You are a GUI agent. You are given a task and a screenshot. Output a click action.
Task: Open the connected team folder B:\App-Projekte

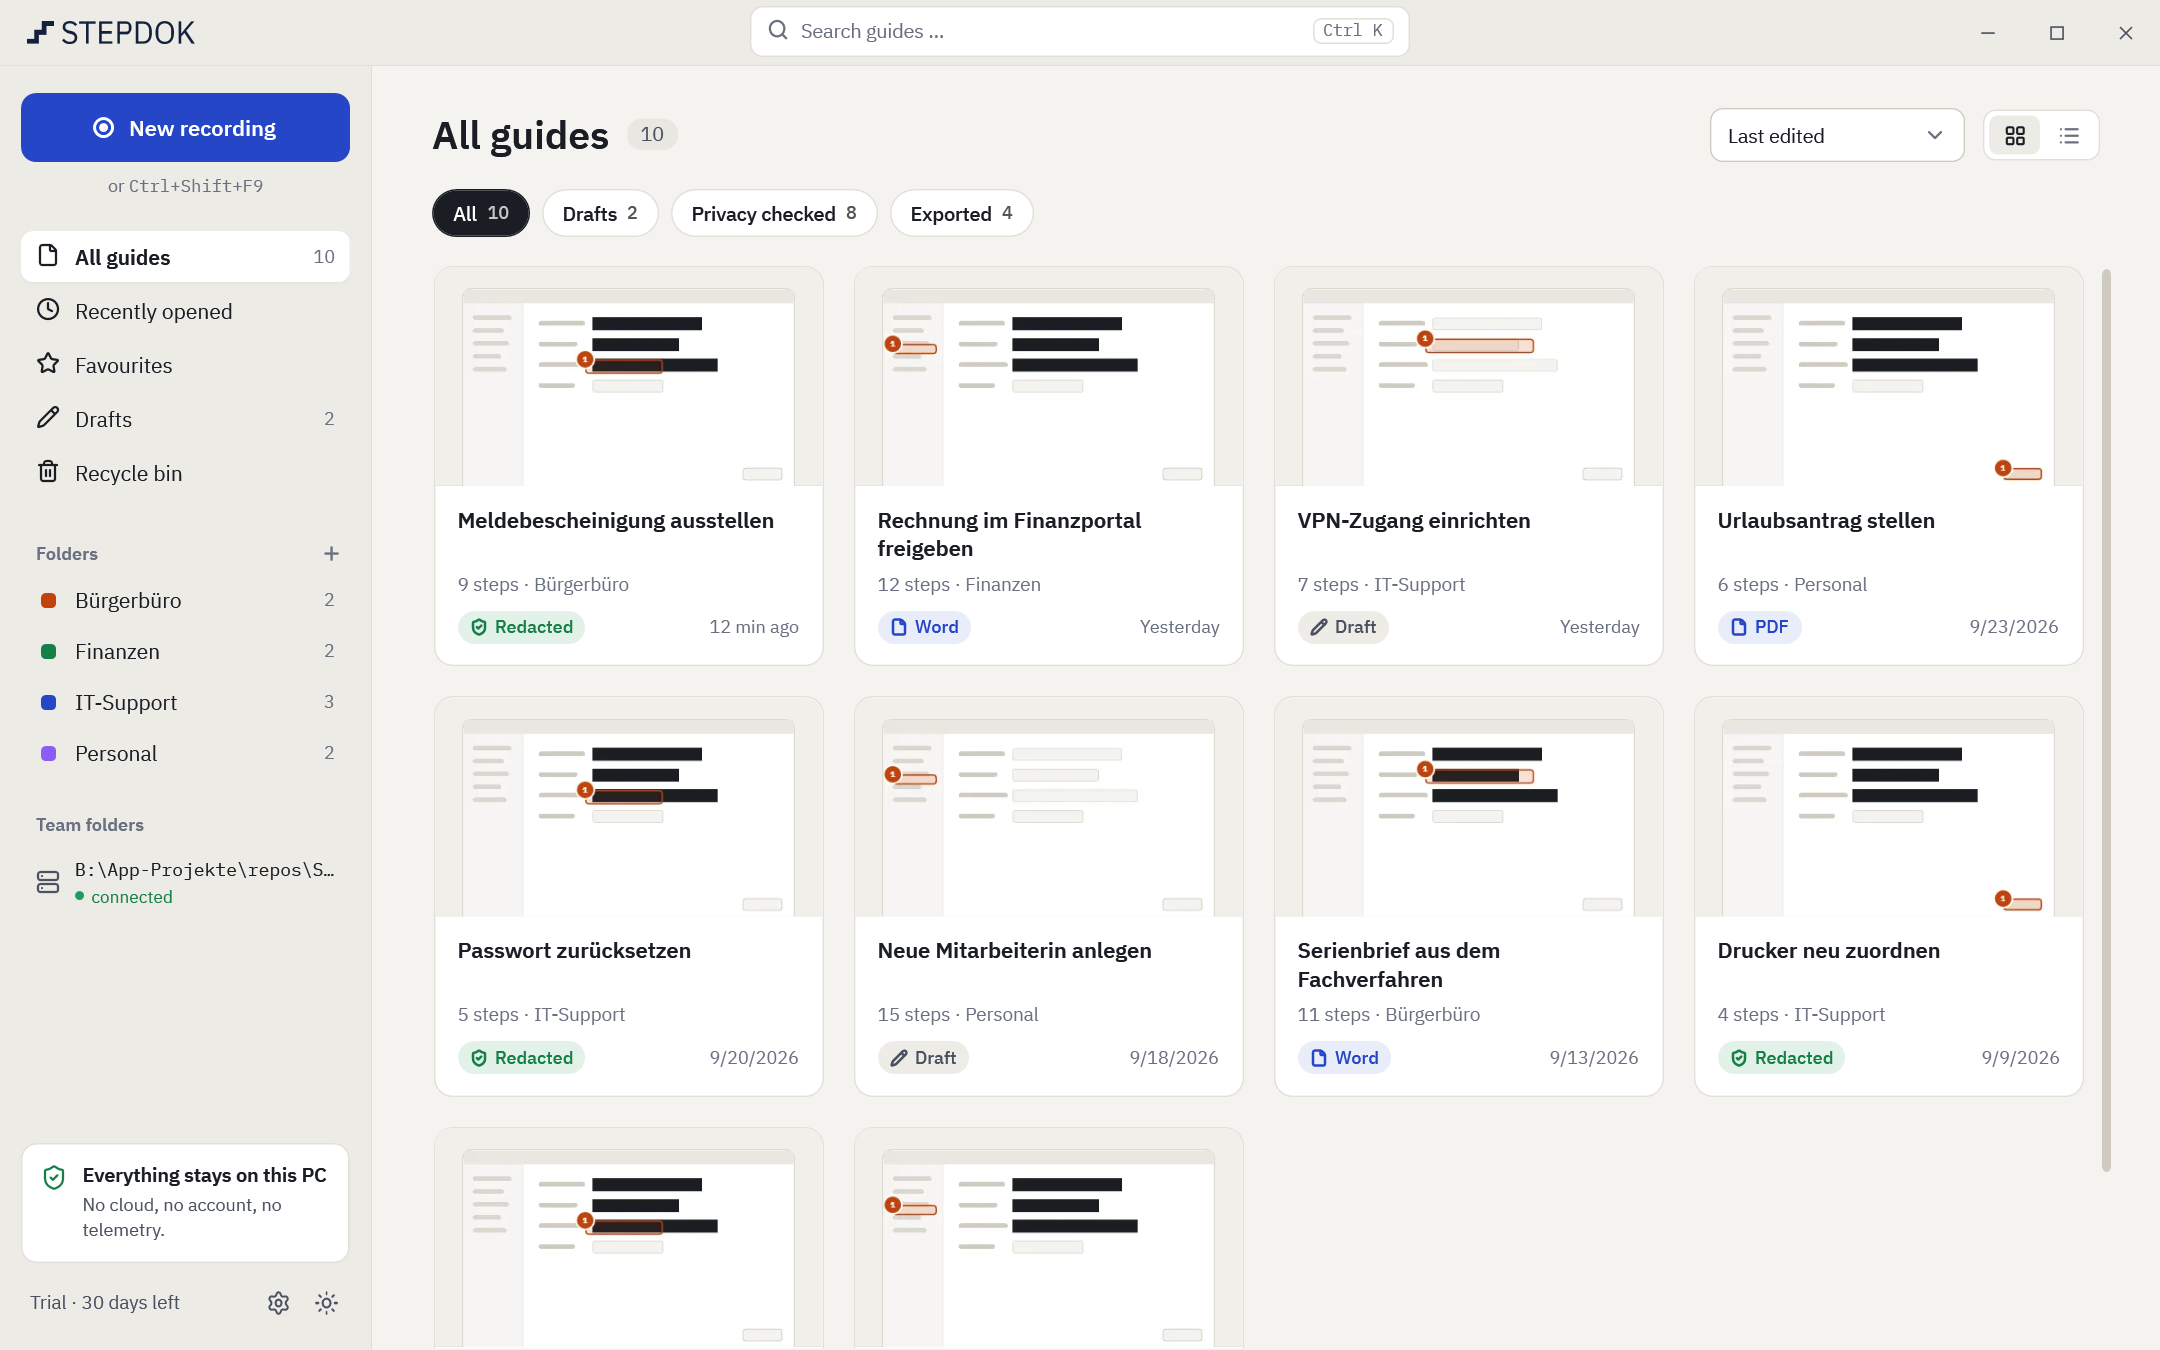[185, 882]
